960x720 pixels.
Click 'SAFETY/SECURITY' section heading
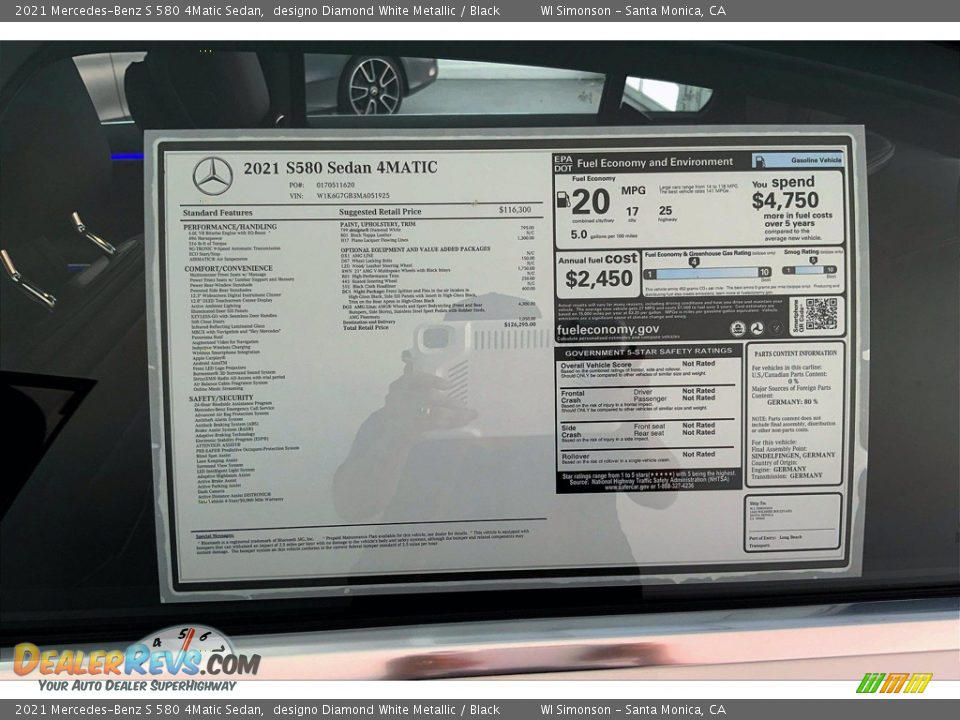coord(220,398)
